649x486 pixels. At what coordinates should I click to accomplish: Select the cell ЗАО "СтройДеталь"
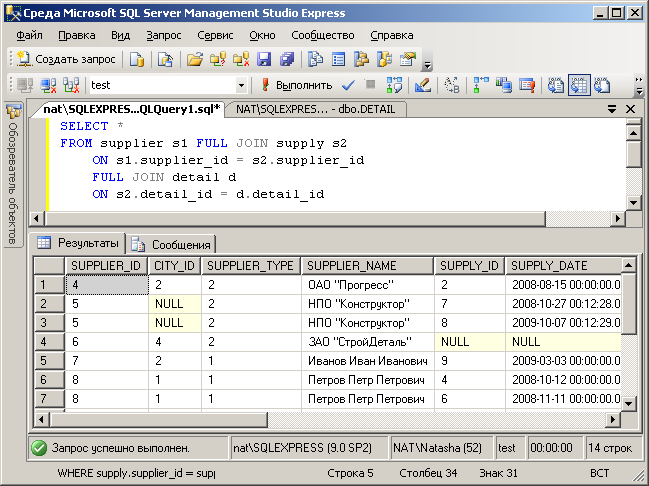[x=368, y=342]
